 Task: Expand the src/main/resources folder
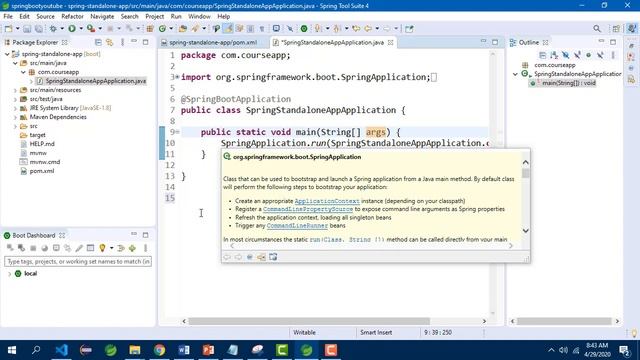coord(15,90)
